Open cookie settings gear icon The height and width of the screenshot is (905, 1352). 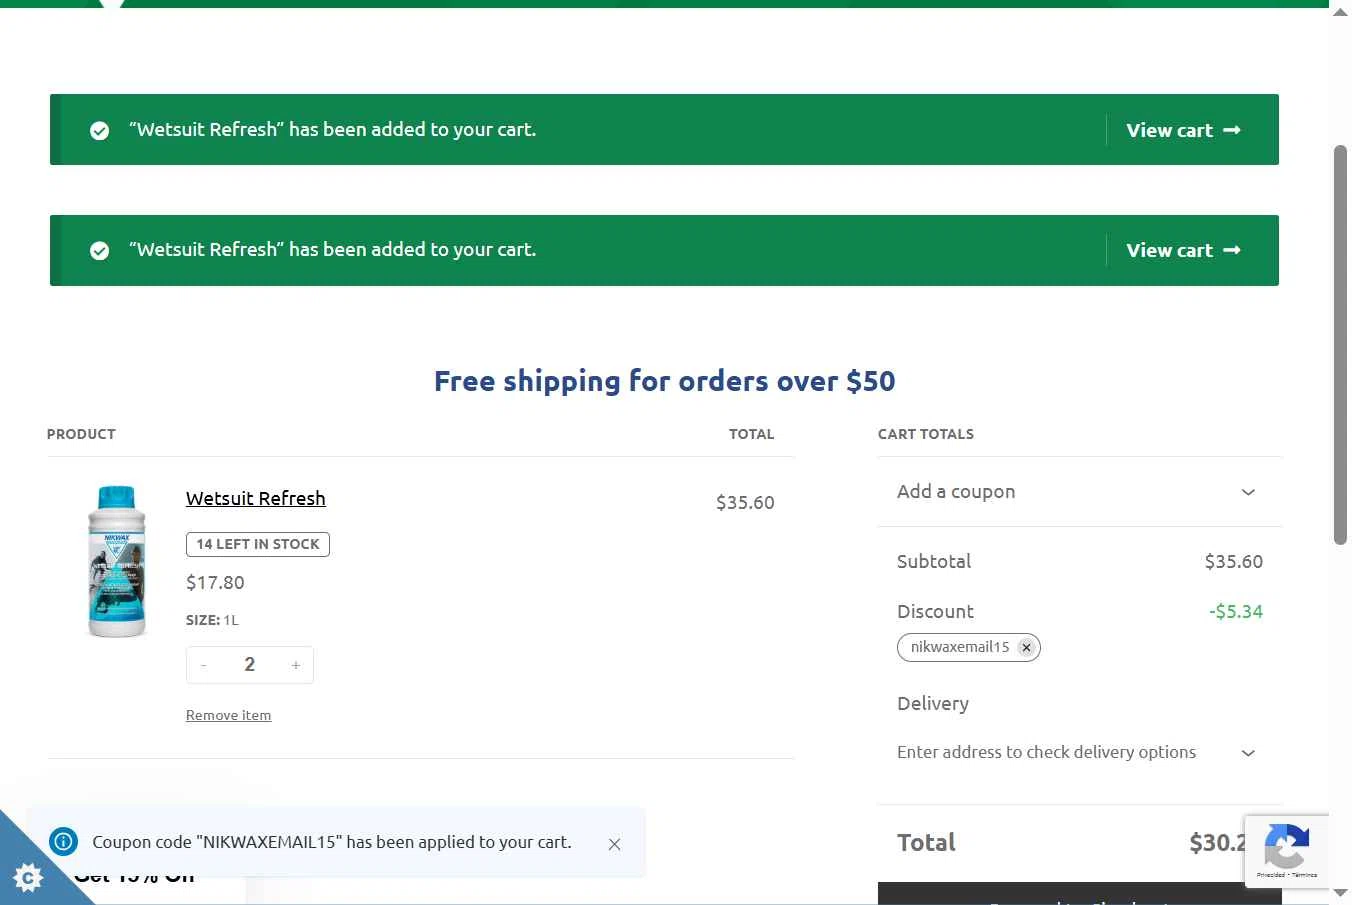click(28, 877)
